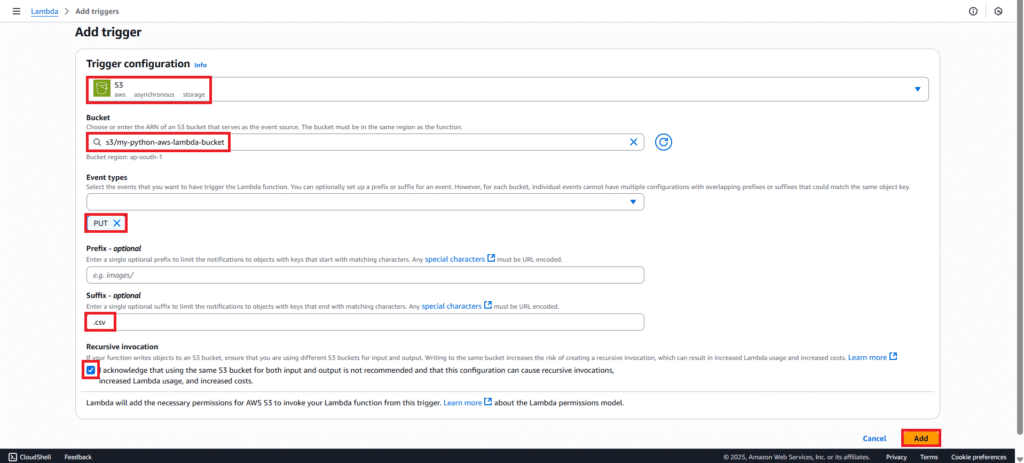Open Feedback in the footer
Image resolution: width=1024 pixels, height=463 pixels.
tap(78, 457)
